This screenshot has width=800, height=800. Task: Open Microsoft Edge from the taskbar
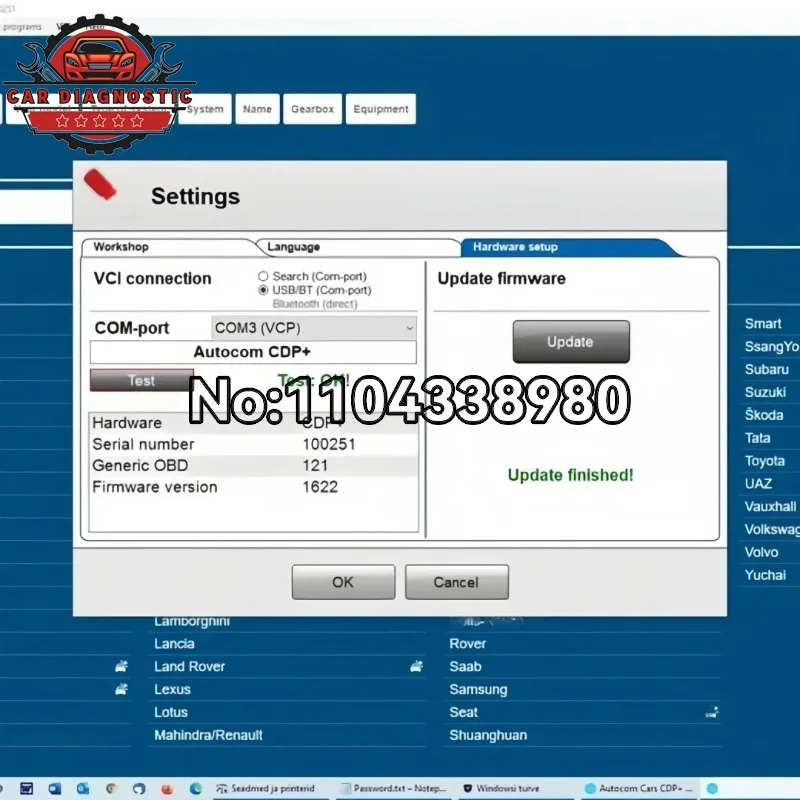195,789
